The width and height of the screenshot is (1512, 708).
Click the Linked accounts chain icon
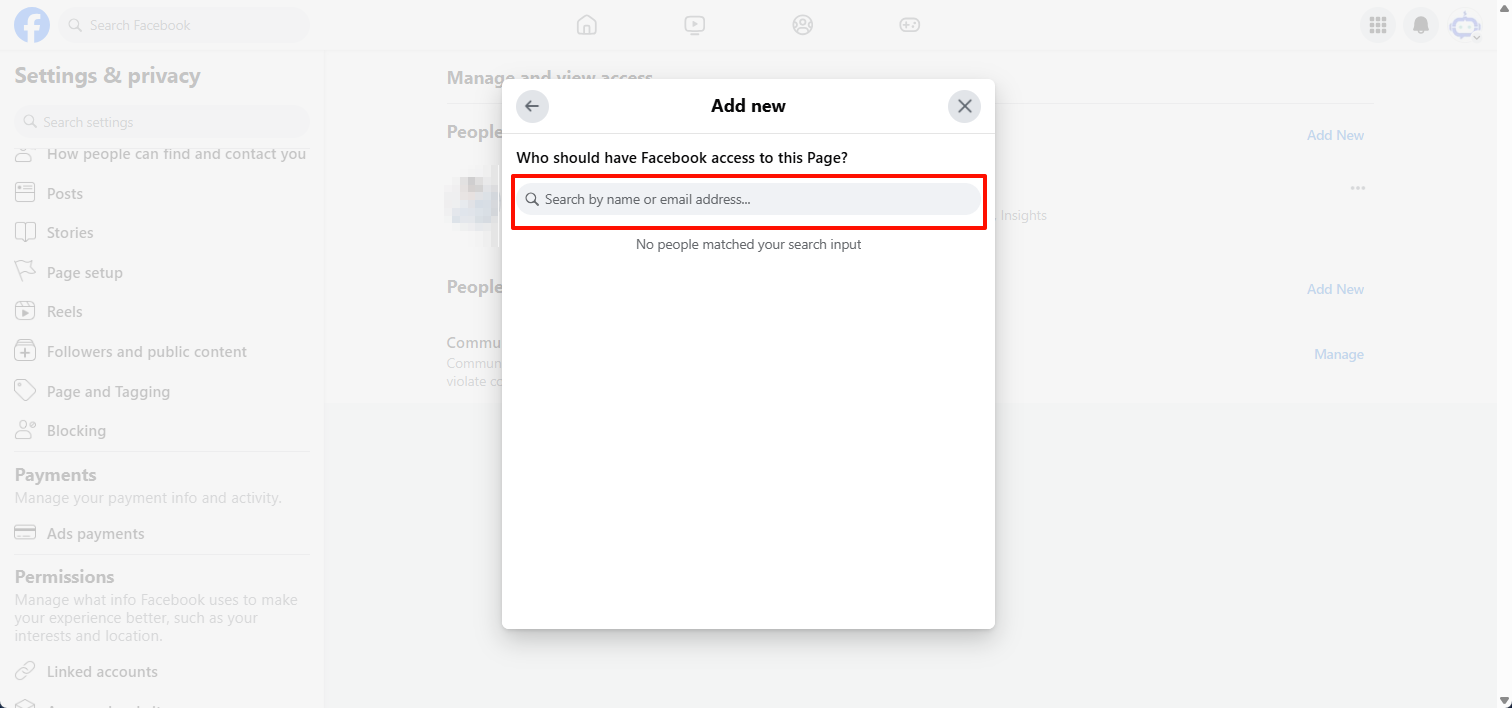26,671
